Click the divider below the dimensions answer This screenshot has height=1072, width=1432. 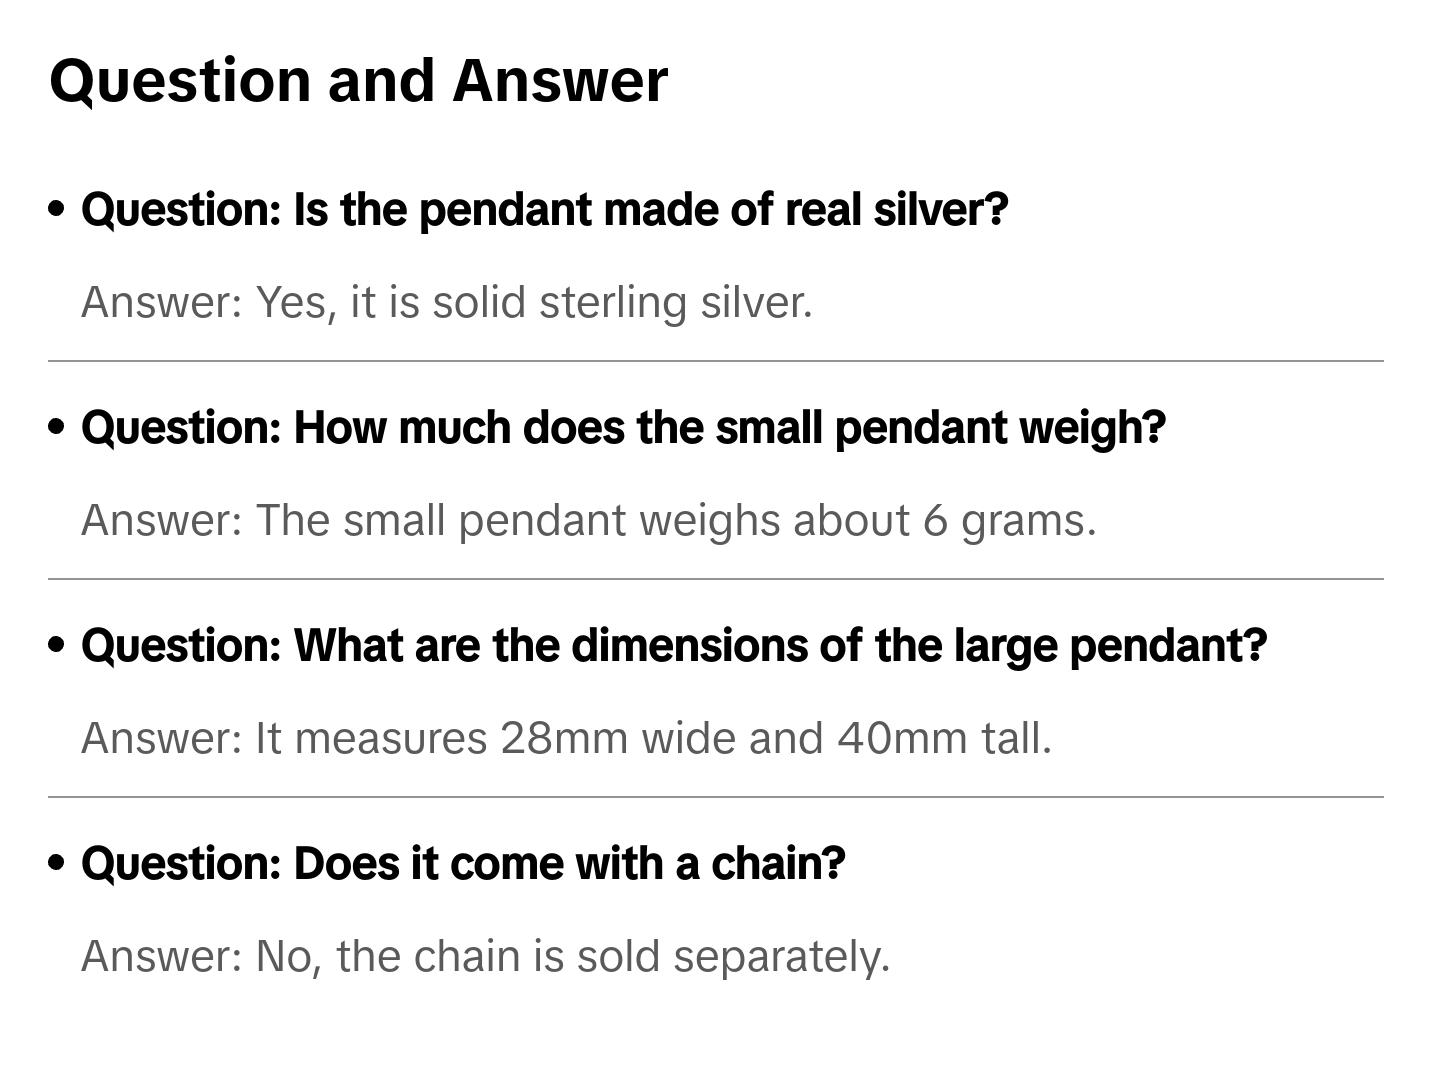click(x=716, y=797)
